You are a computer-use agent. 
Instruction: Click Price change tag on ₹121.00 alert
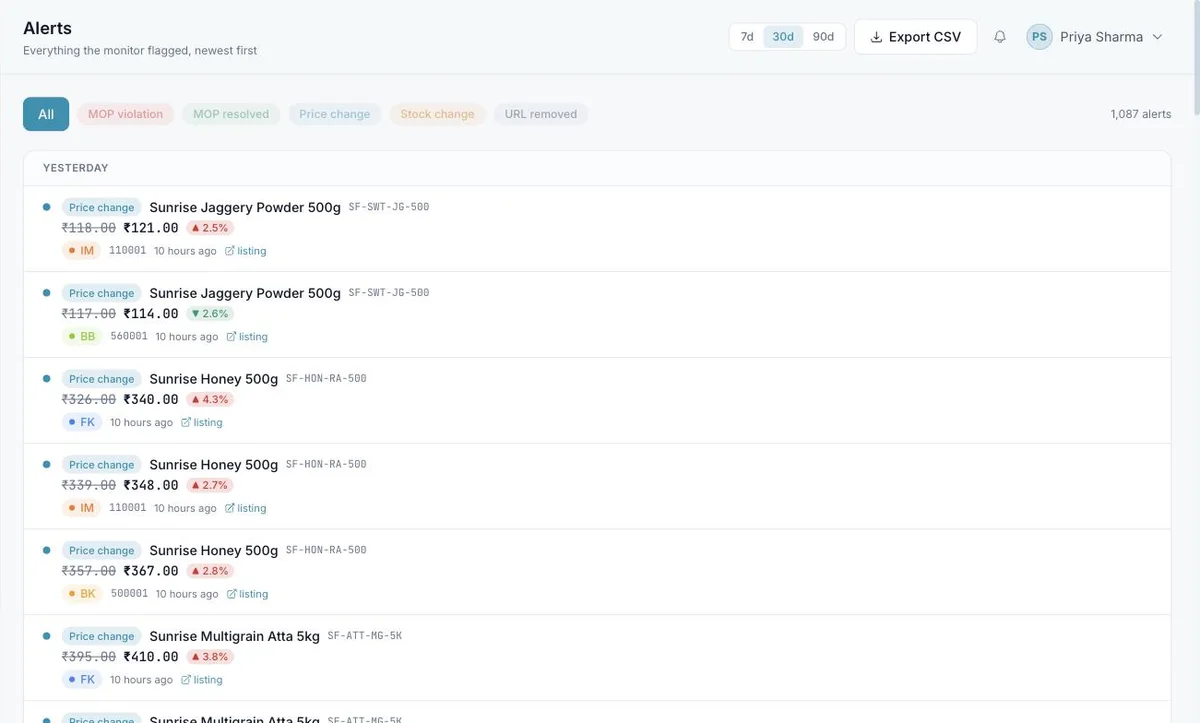pos(101,208)
